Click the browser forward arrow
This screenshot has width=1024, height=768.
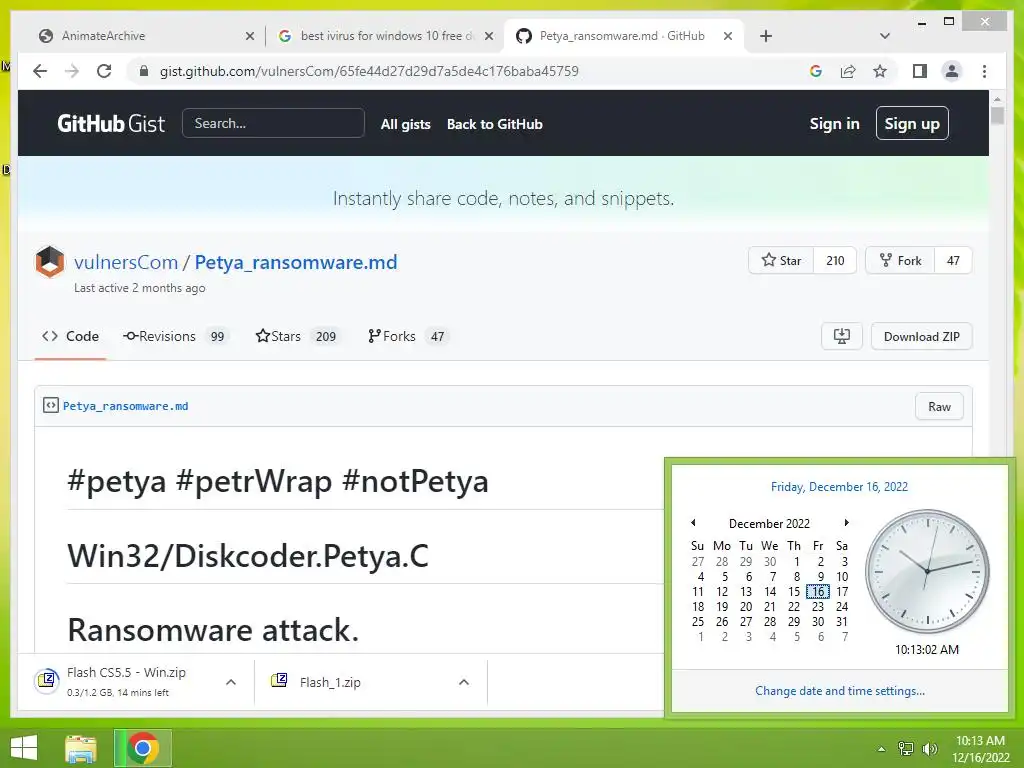72,71
